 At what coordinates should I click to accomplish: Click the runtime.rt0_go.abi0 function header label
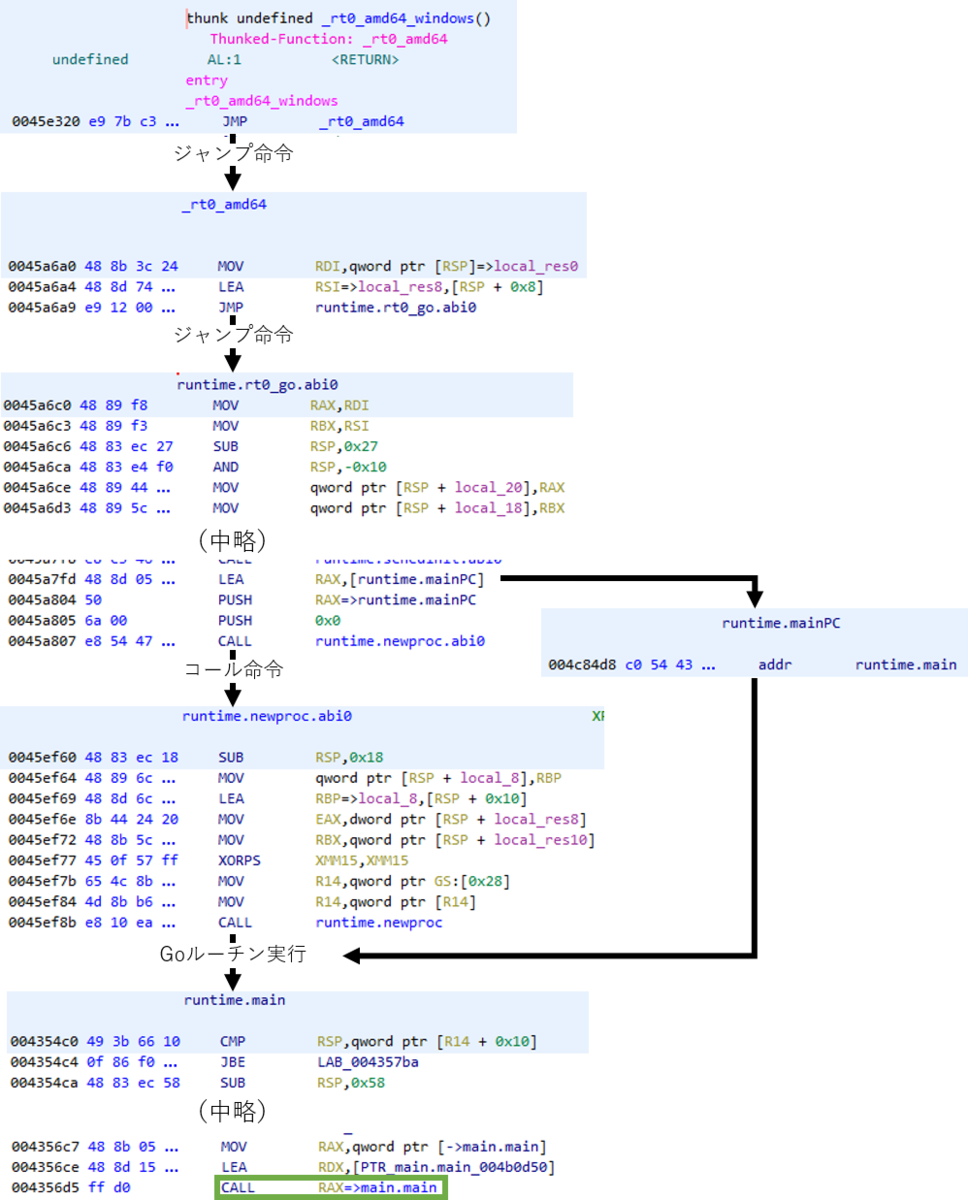pos(258,384)
